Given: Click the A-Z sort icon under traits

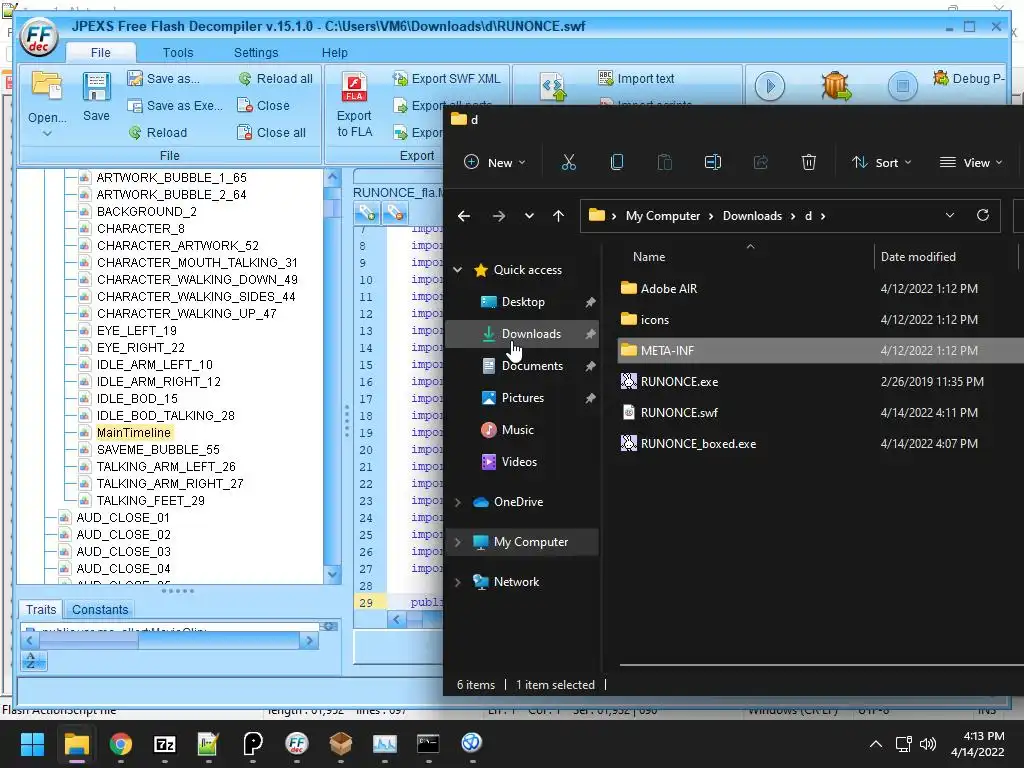Looking at the screenshot, I should 31,661.
